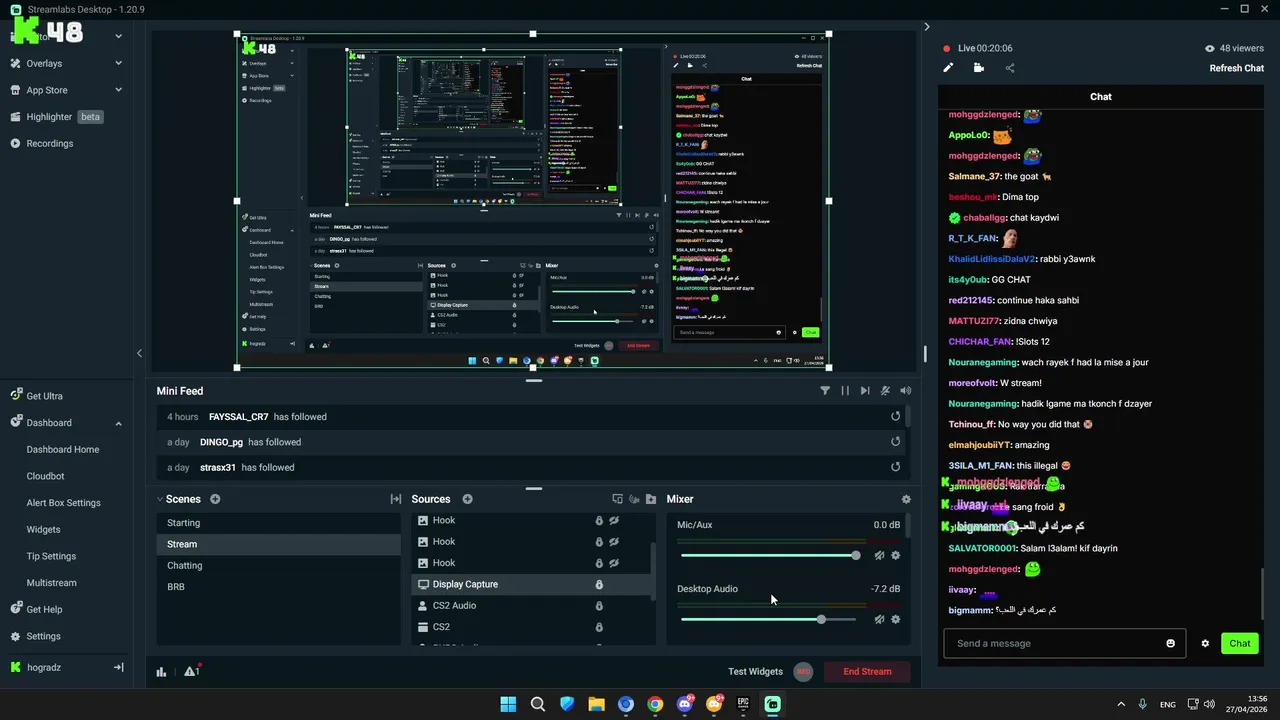
Task: Pause the Mini Feed alert queue
Action: point(845,391)
